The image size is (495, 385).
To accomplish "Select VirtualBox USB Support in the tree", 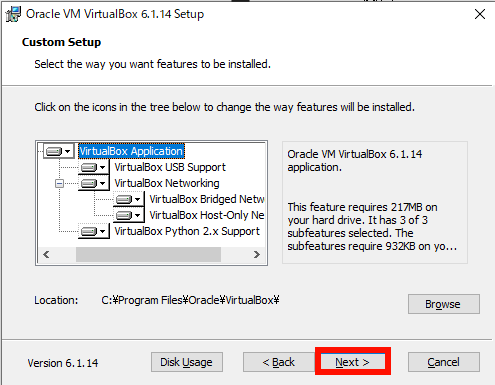I will (x=170, y=167).
